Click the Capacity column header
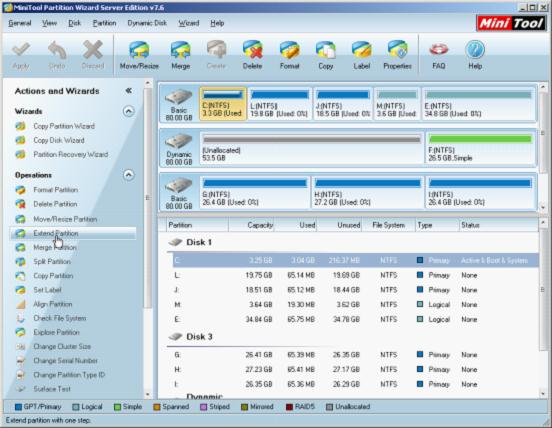The image size is (552, 428). click(x=251, y=225)
